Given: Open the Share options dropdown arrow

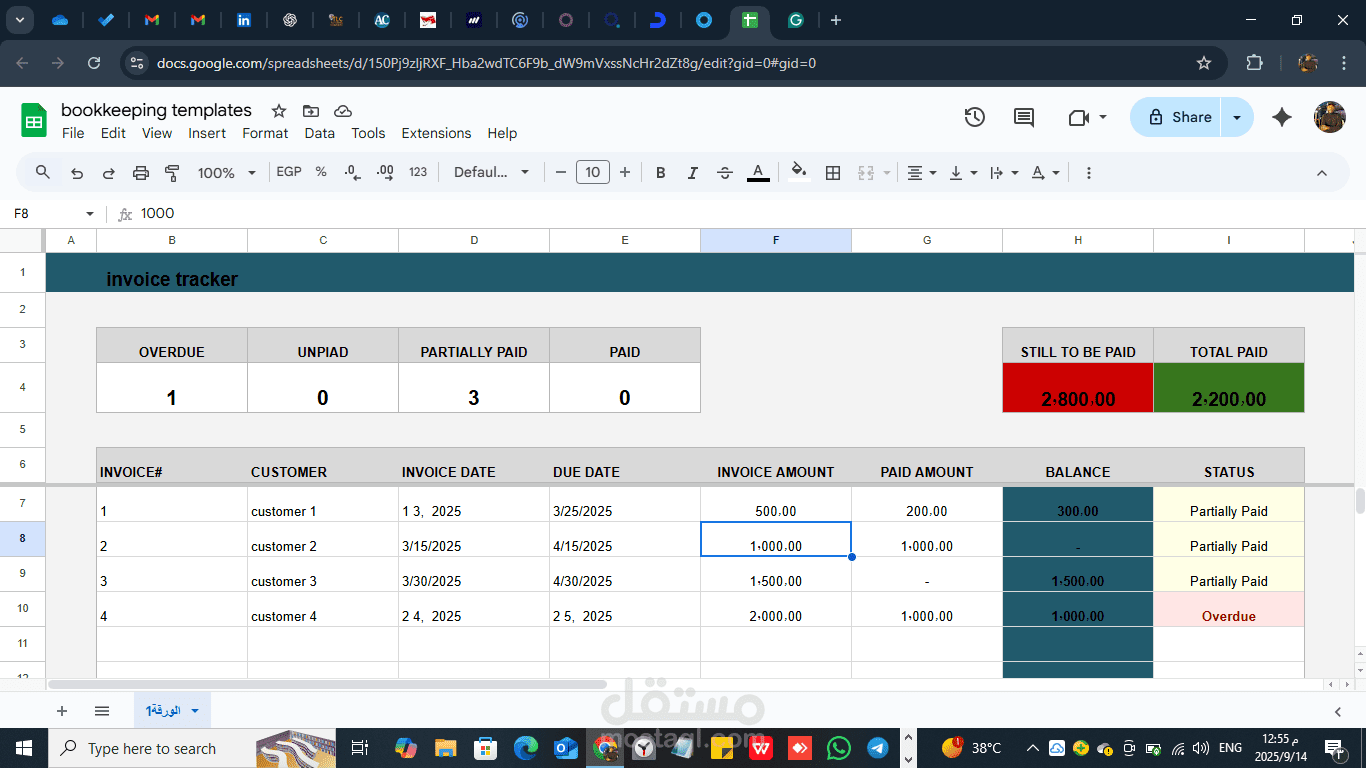Looking at the screenshot, I should tap(1238, 117).
